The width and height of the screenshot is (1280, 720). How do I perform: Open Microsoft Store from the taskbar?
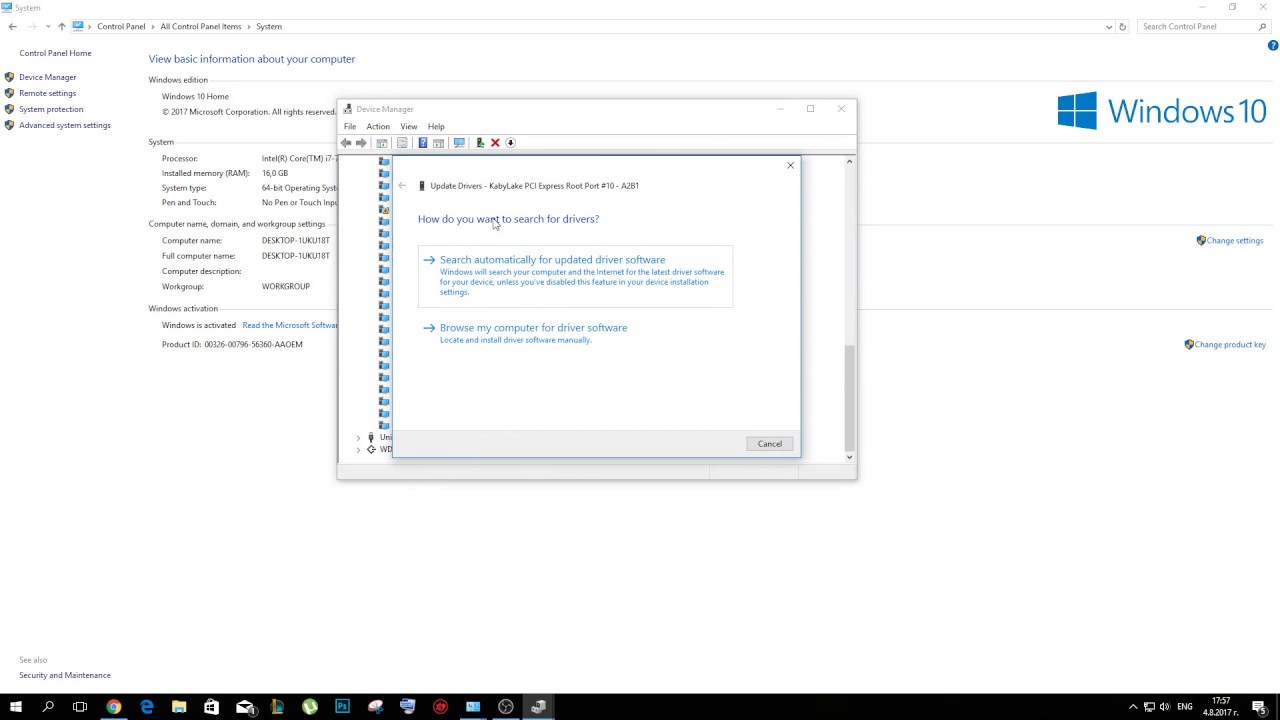pos(211,707)
